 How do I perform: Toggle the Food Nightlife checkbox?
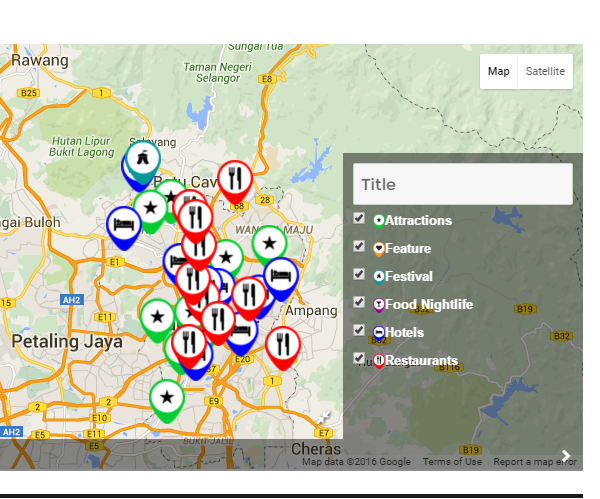click(x=359, y=302)
